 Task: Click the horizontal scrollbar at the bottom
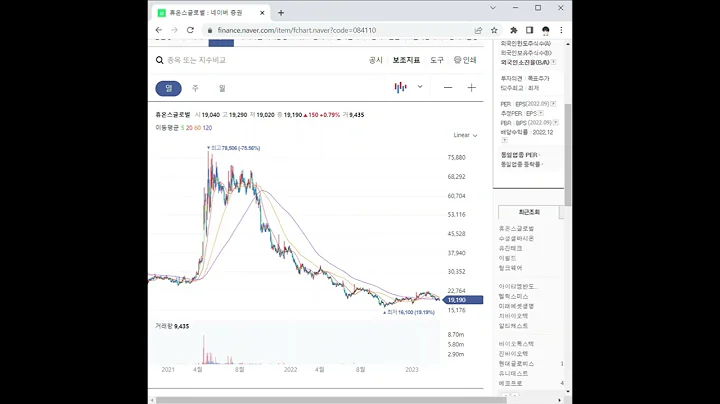[331, 400]
